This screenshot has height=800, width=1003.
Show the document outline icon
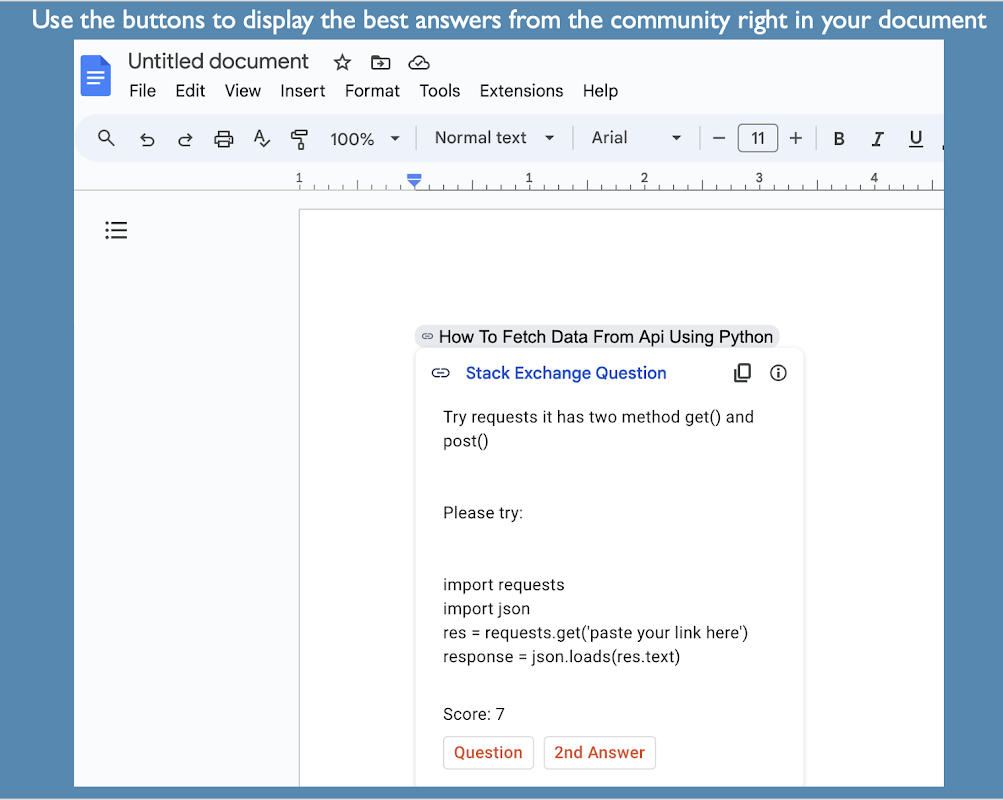tap(116, 230)
